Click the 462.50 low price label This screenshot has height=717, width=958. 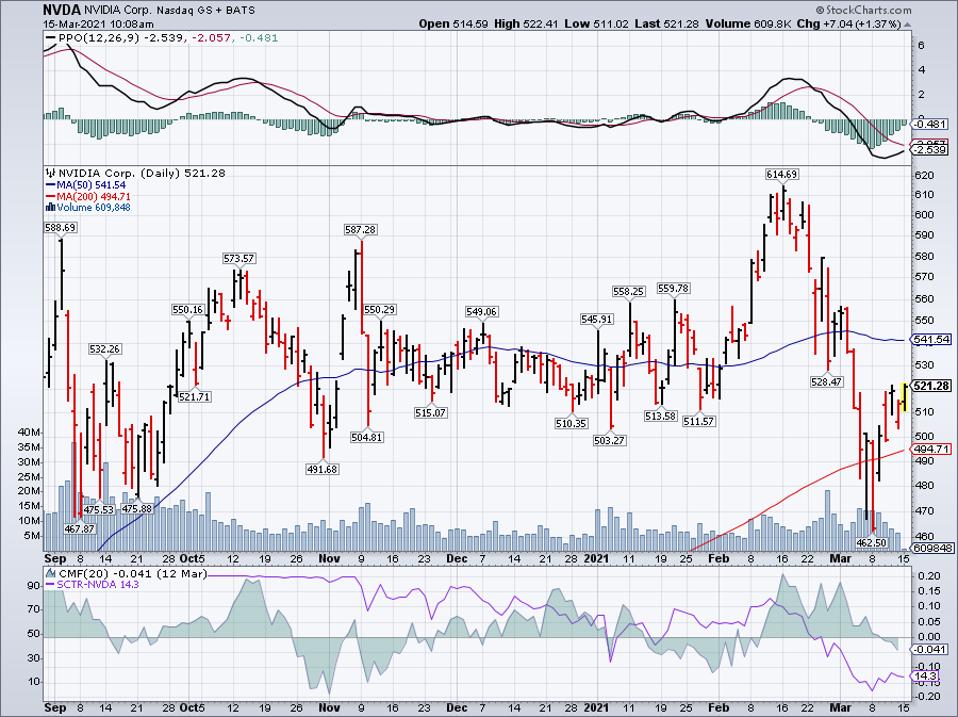[x=871, y=542]
